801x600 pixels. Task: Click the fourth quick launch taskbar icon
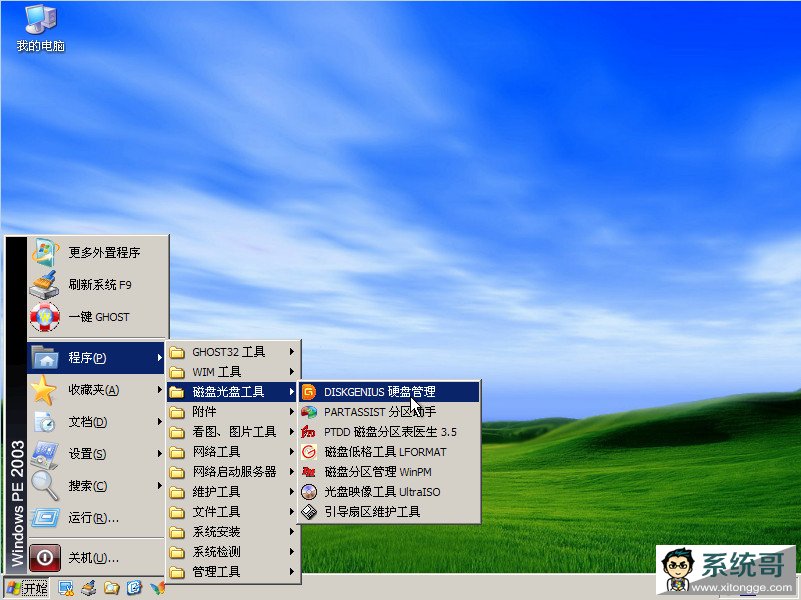(x=134, y=588)
